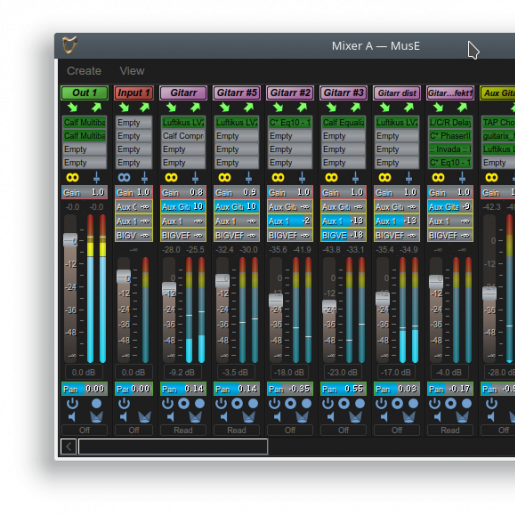
Task: Toggle stereo/mono on Gitarr #5 strip
Action: pos(225,177)
